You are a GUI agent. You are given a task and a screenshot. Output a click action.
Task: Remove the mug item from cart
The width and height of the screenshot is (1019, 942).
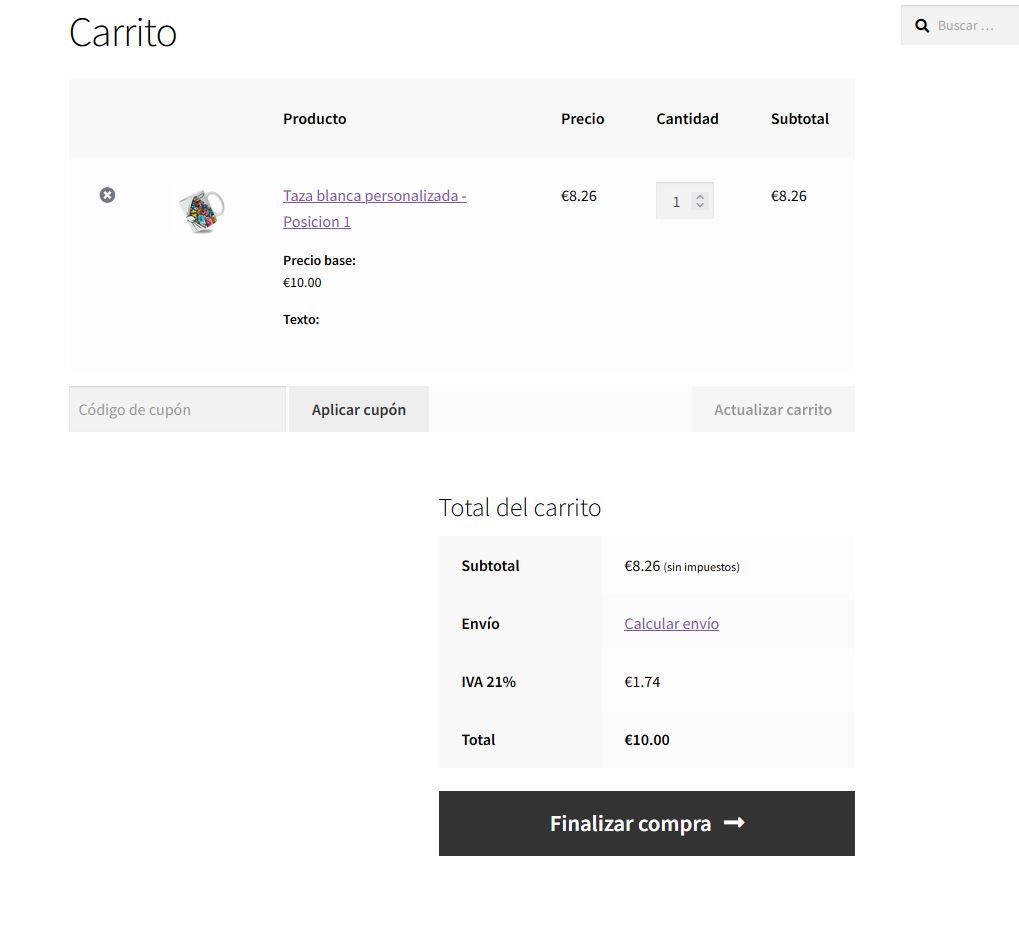tap(107, 195)
